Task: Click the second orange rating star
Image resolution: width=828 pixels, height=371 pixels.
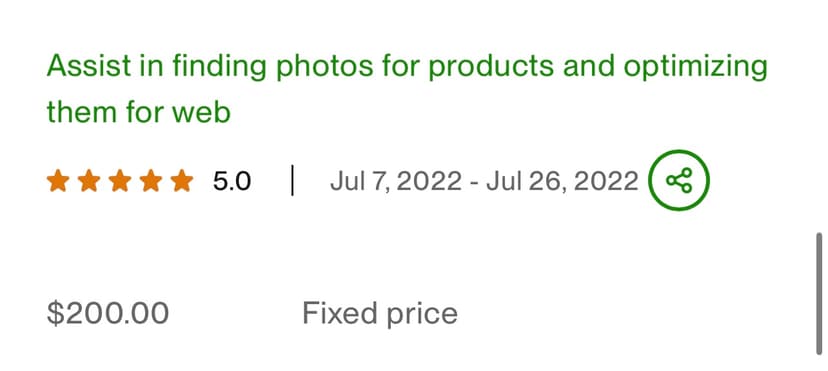Action: (89, 181)
